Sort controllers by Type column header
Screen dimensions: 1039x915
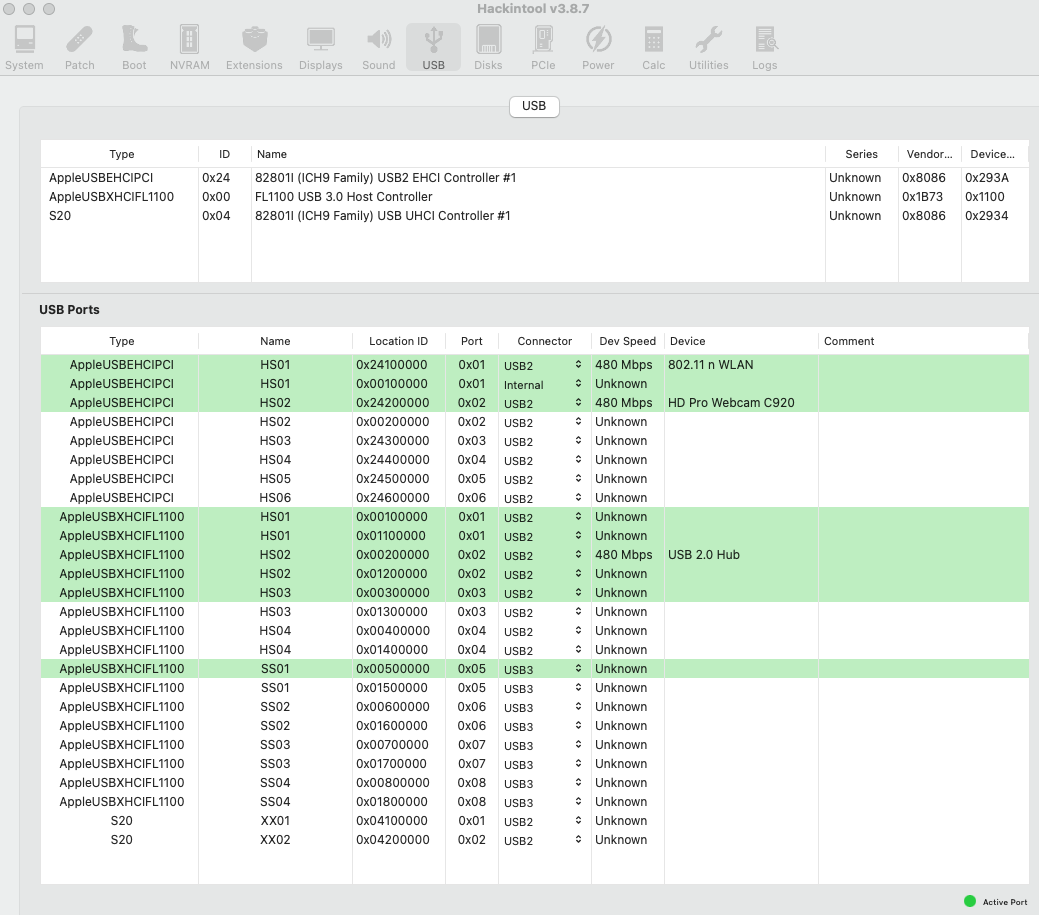[121, 154]
